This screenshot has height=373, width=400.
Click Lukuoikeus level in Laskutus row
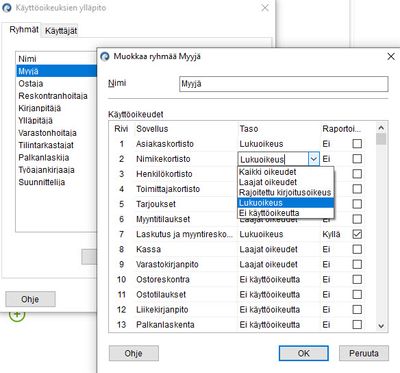coord(261,234)
